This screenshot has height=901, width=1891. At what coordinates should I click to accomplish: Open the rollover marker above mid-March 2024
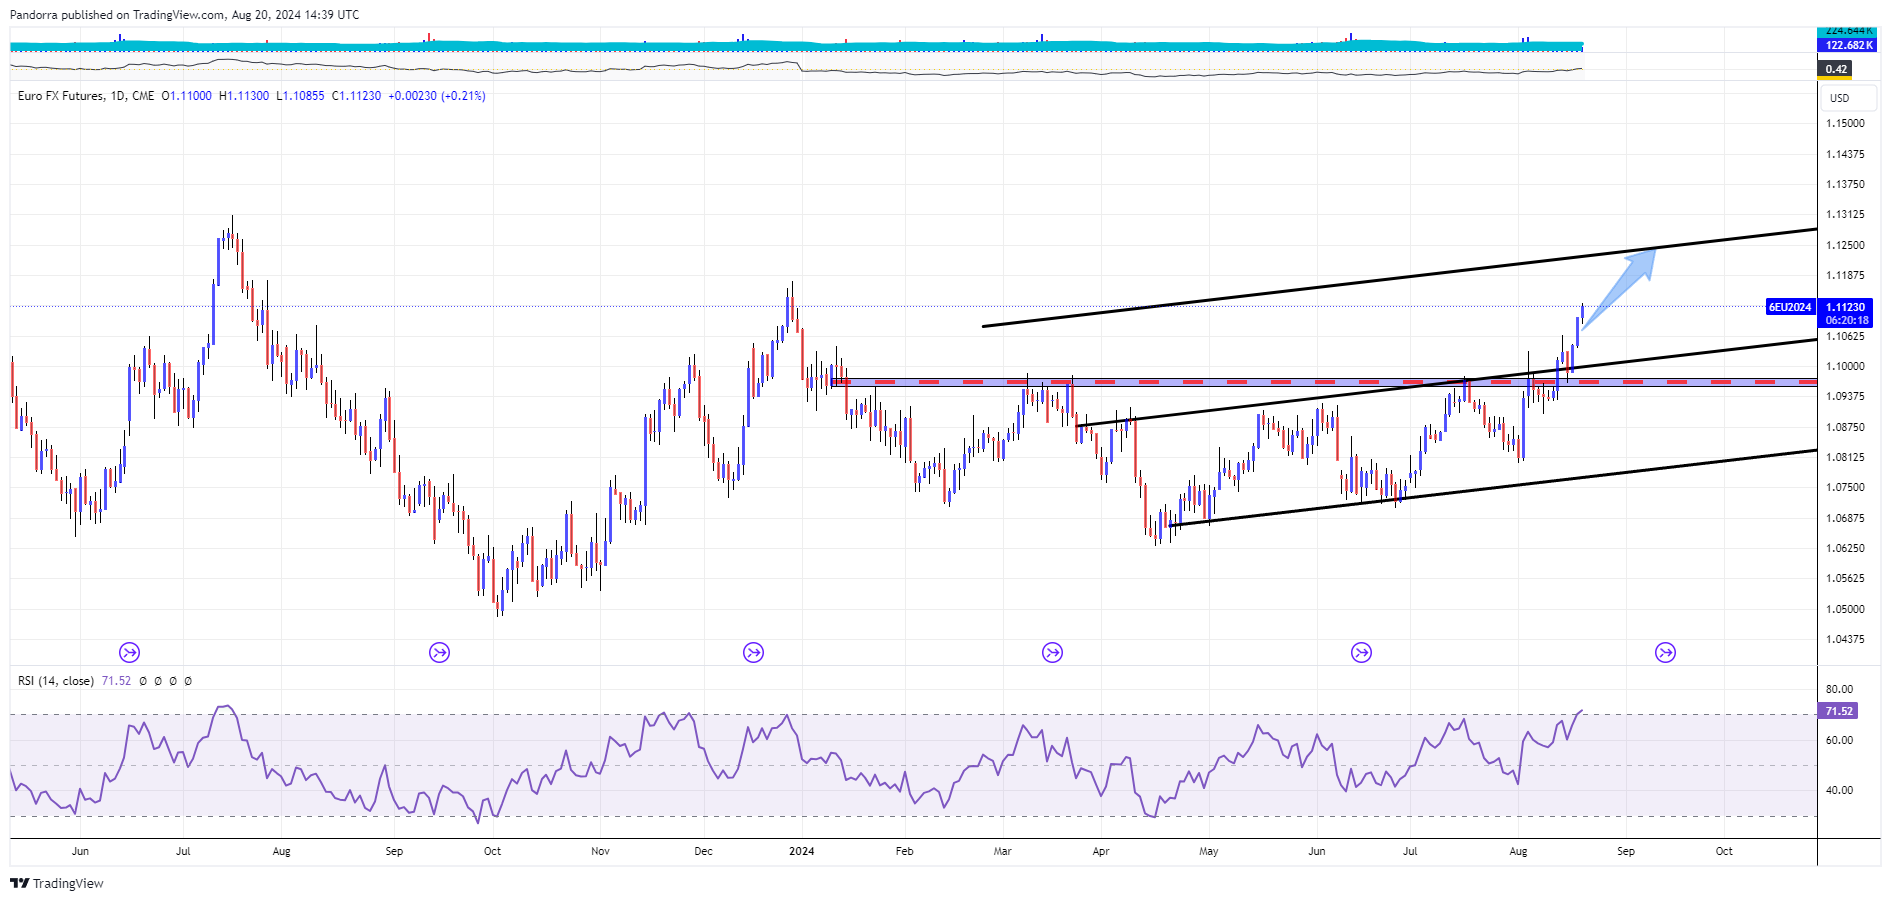[1053, 653]
